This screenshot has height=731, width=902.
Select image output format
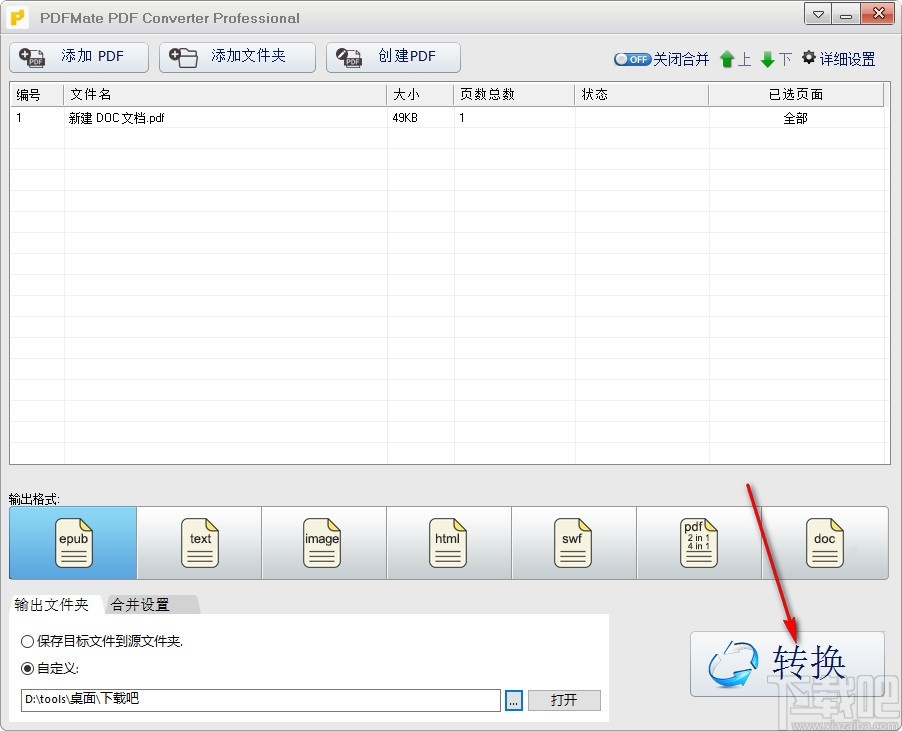coord(324,543)
